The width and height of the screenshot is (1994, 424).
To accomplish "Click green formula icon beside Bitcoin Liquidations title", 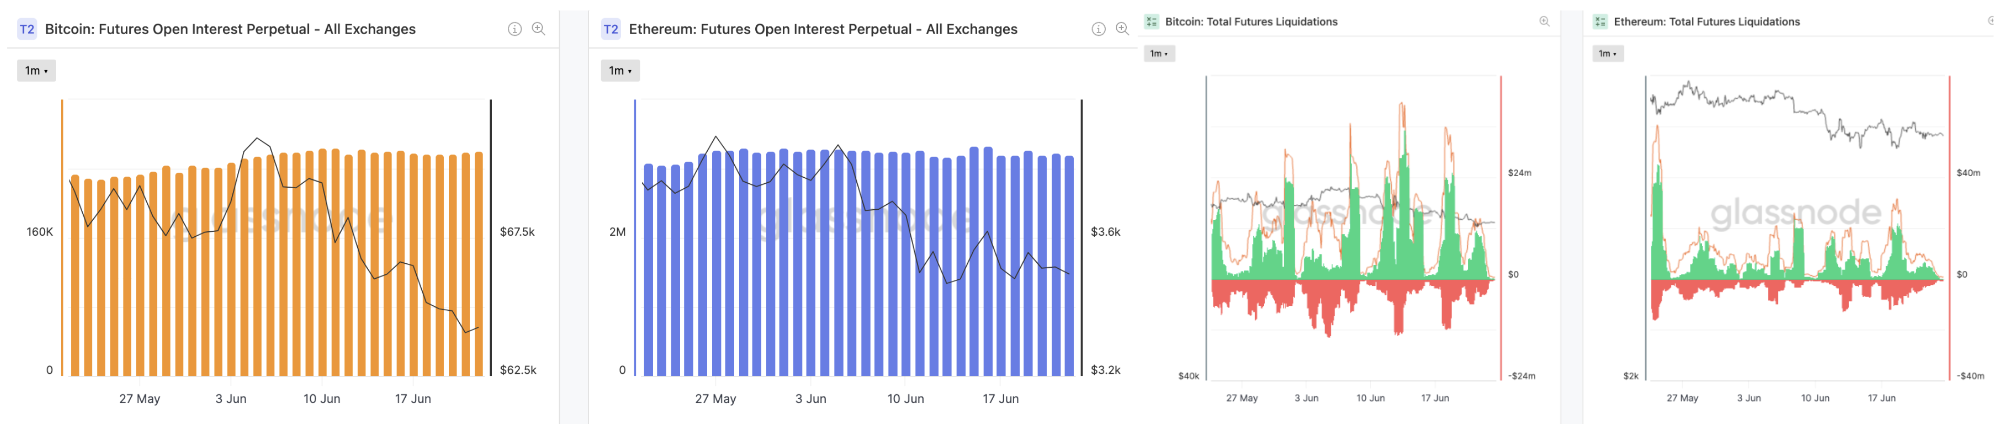I will point(1151,21).
